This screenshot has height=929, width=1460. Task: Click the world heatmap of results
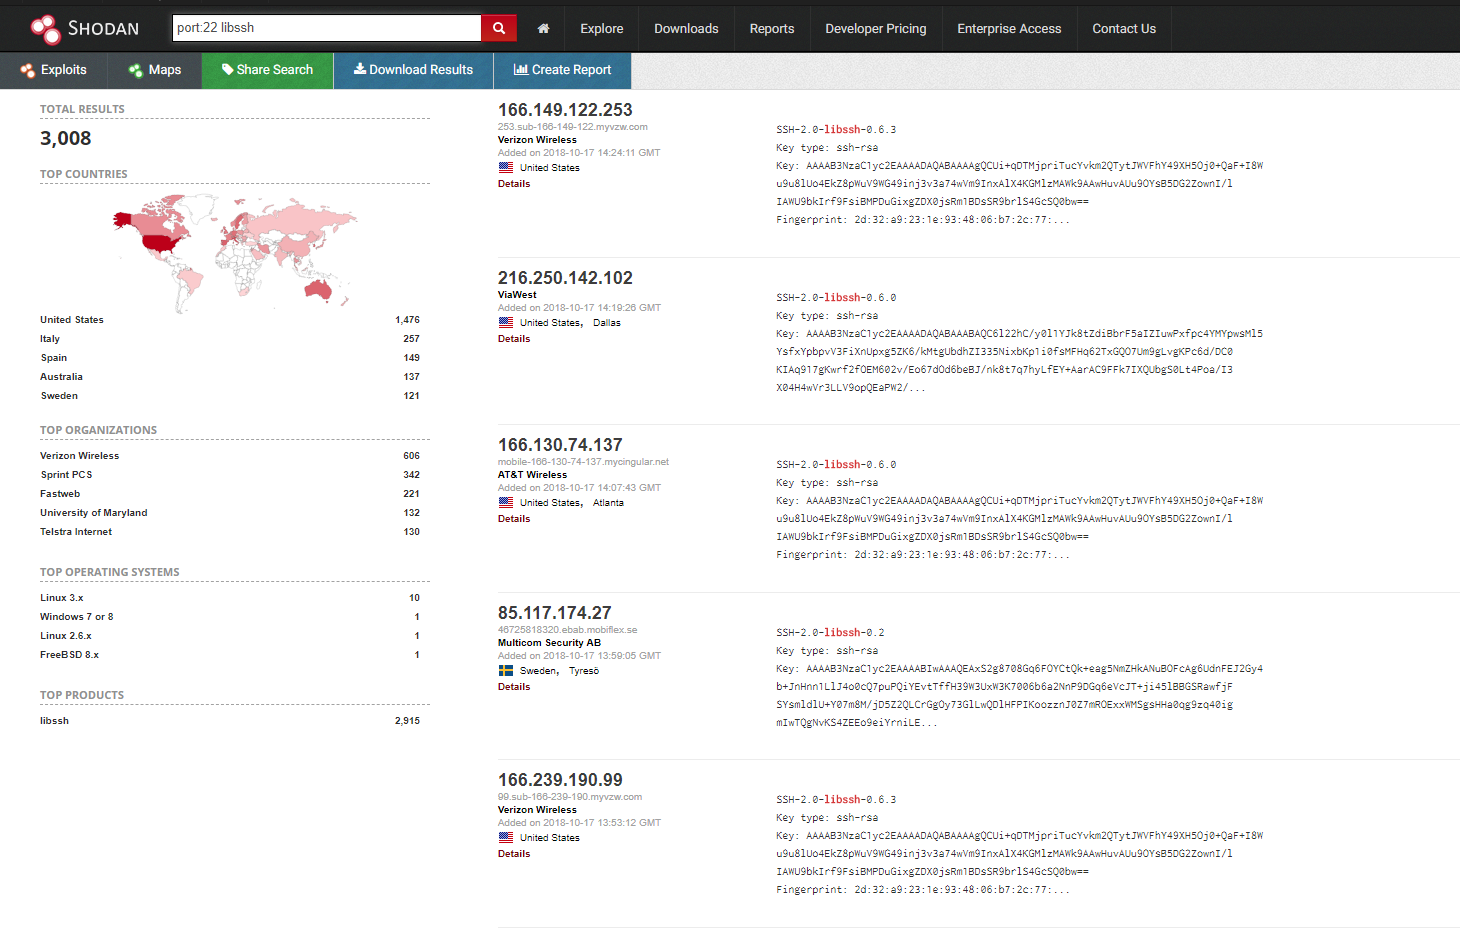click(237, 249)
